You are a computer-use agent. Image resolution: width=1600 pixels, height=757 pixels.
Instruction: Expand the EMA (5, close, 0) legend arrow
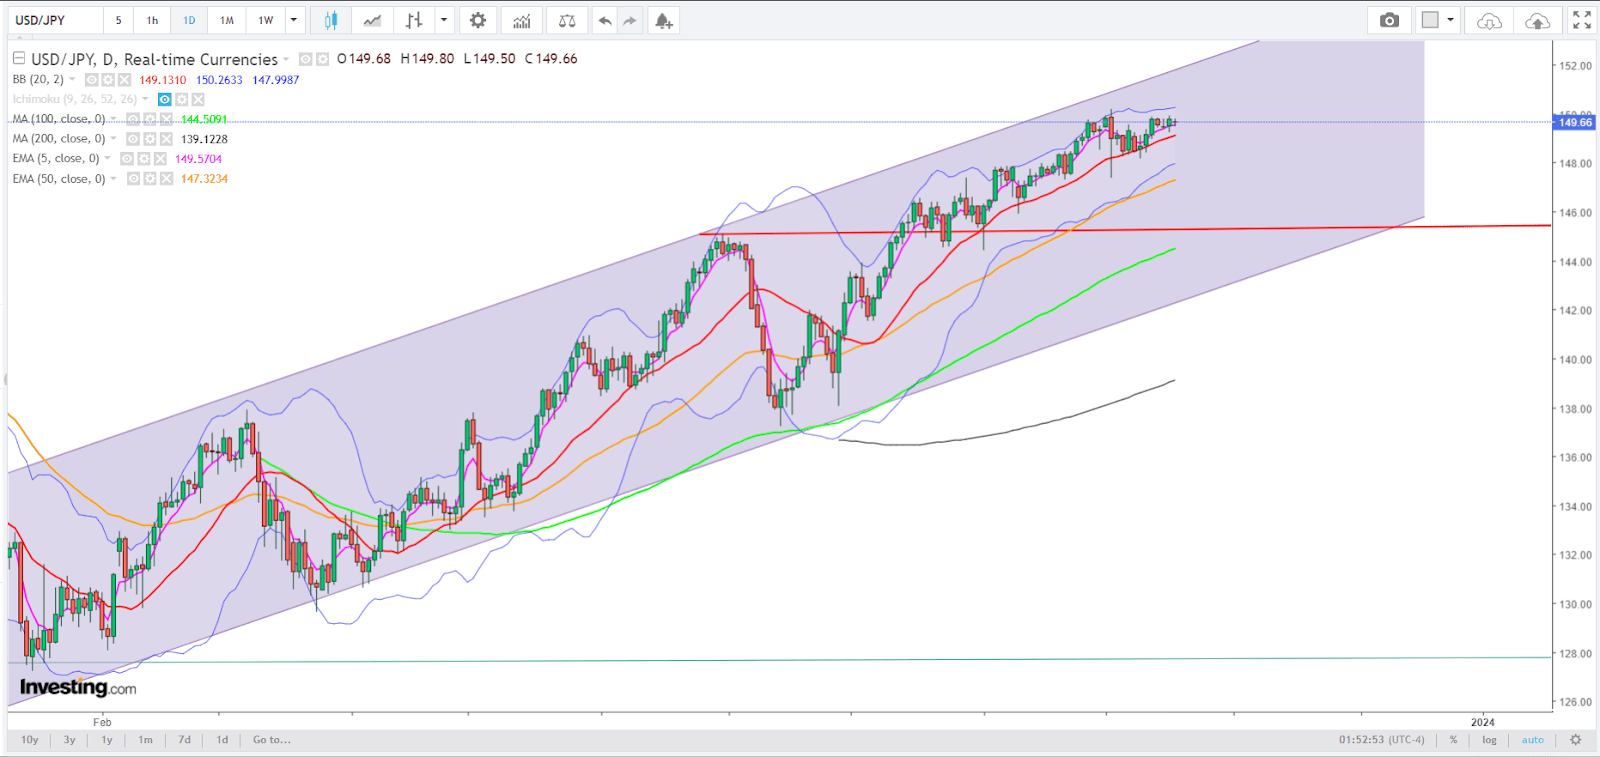(107, 159)
